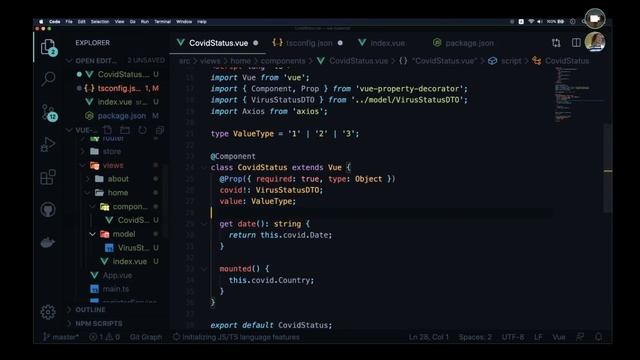The width and height of the screenshot is (640, 360).
Task: Click New File icon in explorer header
Action: tap(108, 130)
